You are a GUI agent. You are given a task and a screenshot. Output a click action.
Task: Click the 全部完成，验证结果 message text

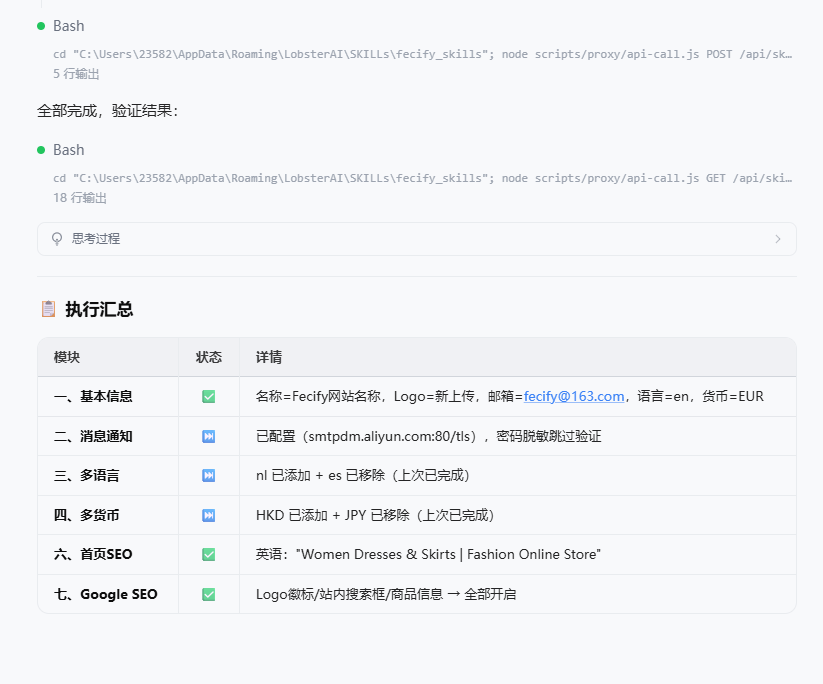pos(108,111)
